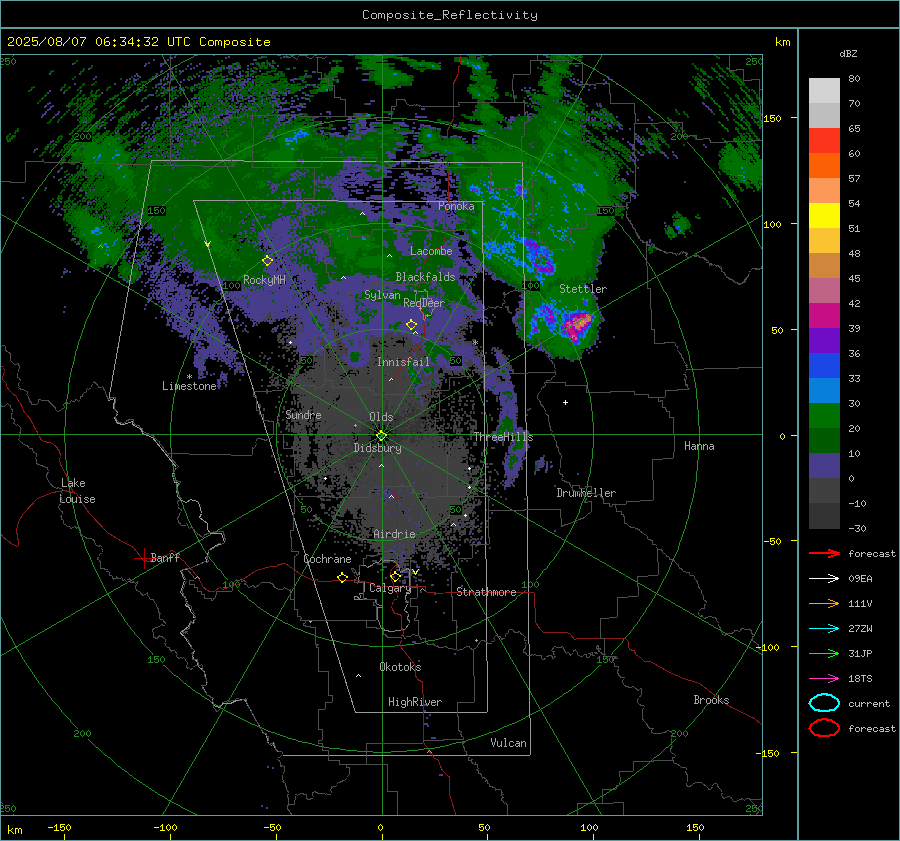Click the Limestone label

click(189, 386)
